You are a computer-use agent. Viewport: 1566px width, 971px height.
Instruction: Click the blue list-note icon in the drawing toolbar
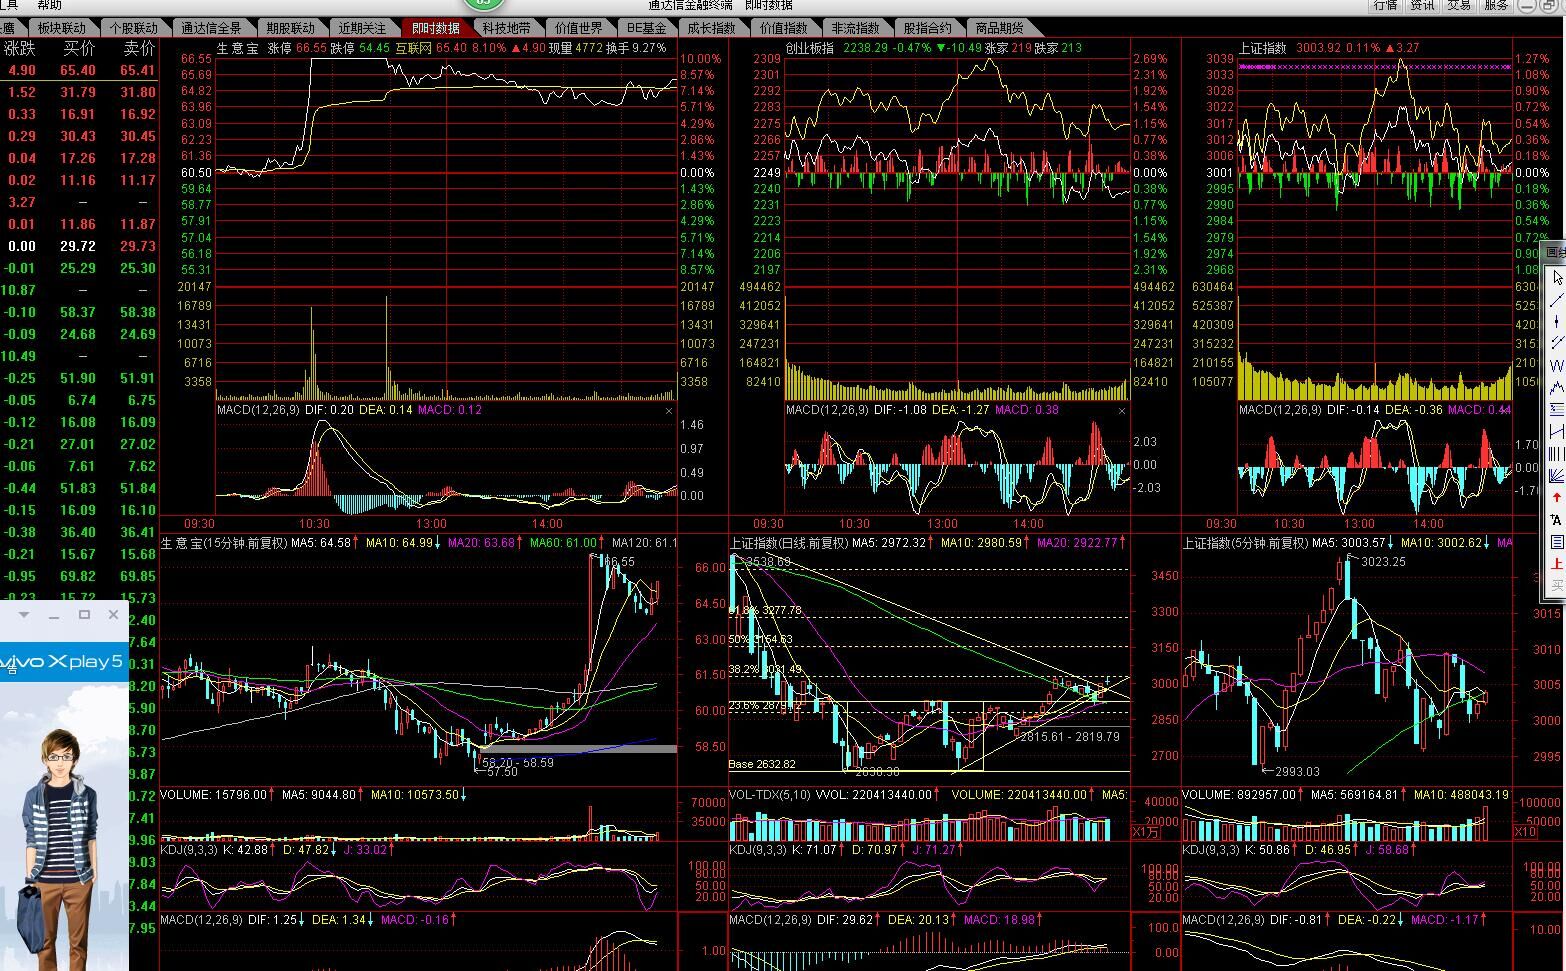pos(1557,542)
